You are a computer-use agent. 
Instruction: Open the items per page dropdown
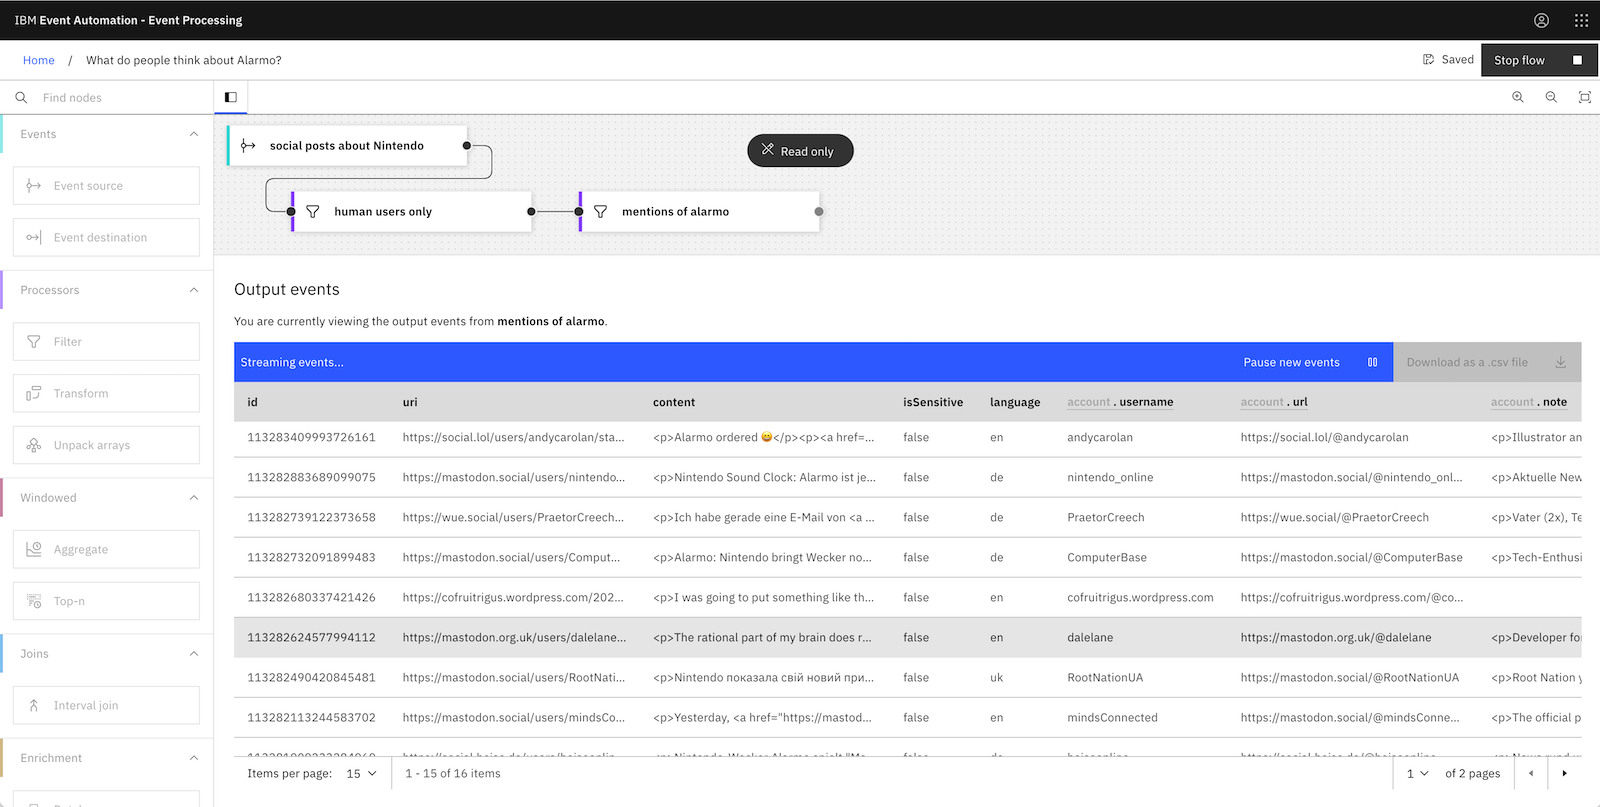pos(361,773)
